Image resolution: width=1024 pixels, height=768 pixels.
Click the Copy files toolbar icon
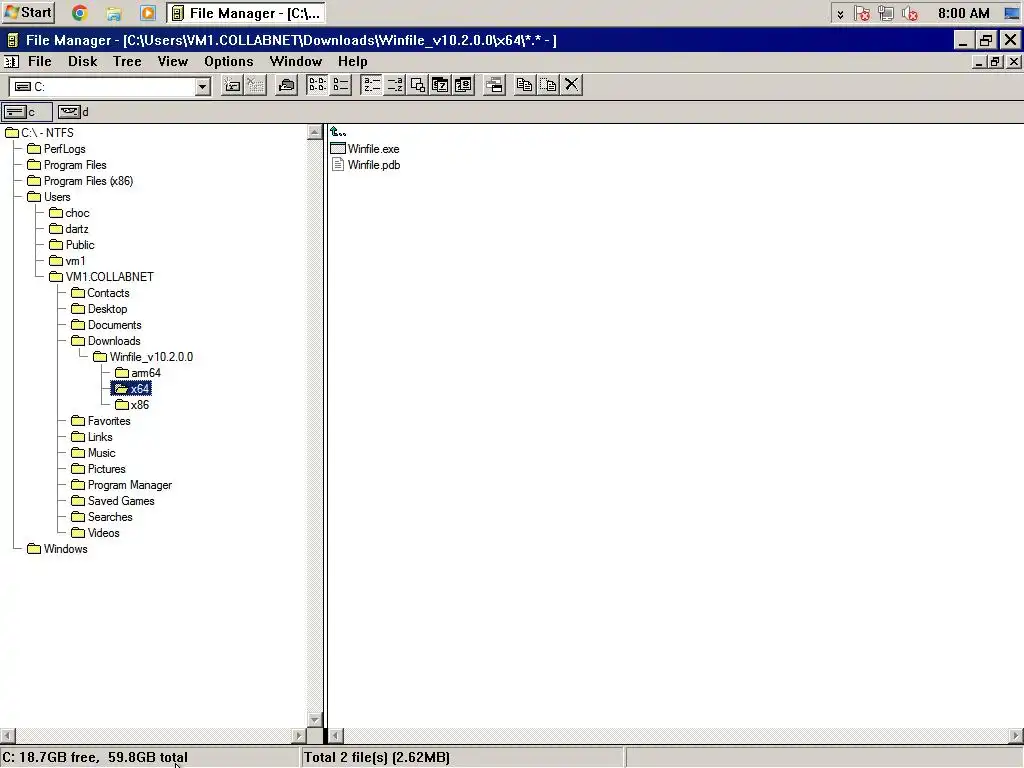[x=524, y=85]
